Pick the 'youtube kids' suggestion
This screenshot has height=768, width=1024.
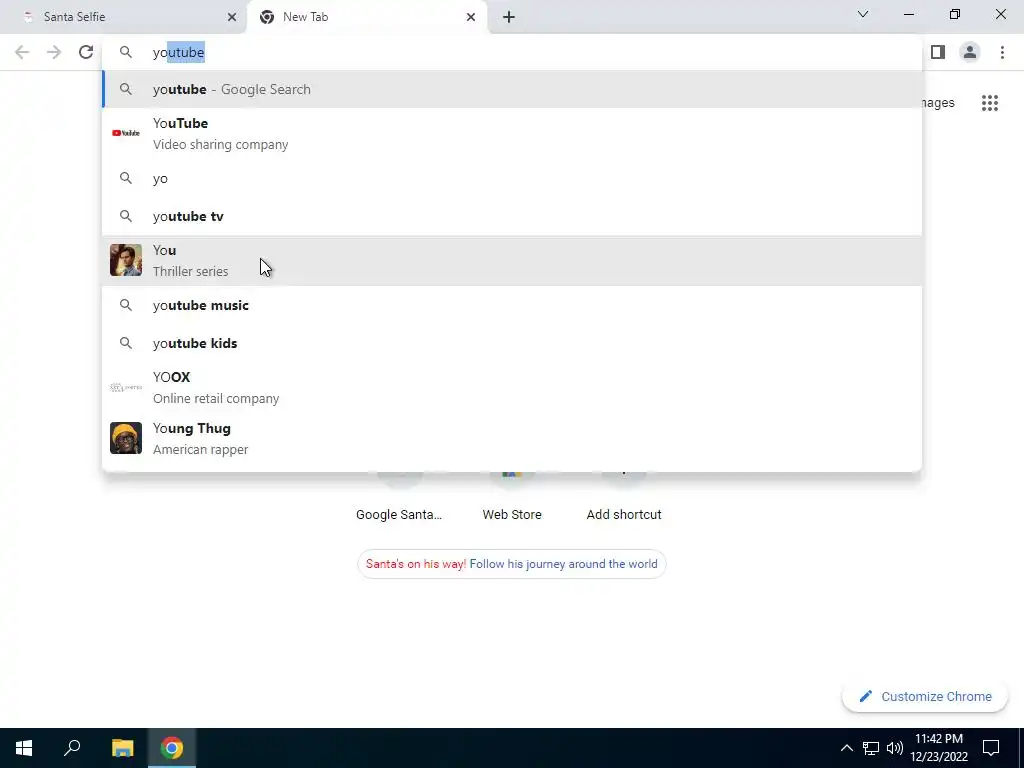point(512,343)
